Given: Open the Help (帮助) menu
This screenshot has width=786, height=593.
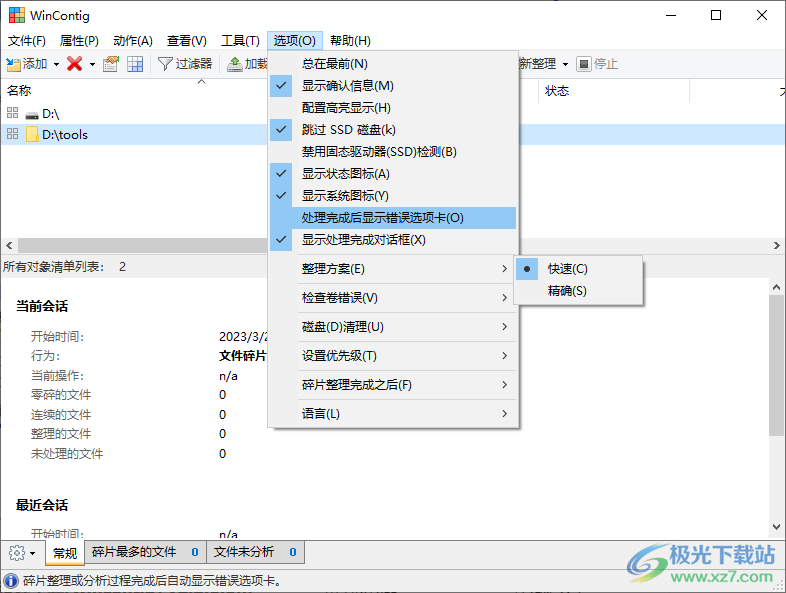Looking at the screenshot, I should pyautogui.click(x=350, y=41).
